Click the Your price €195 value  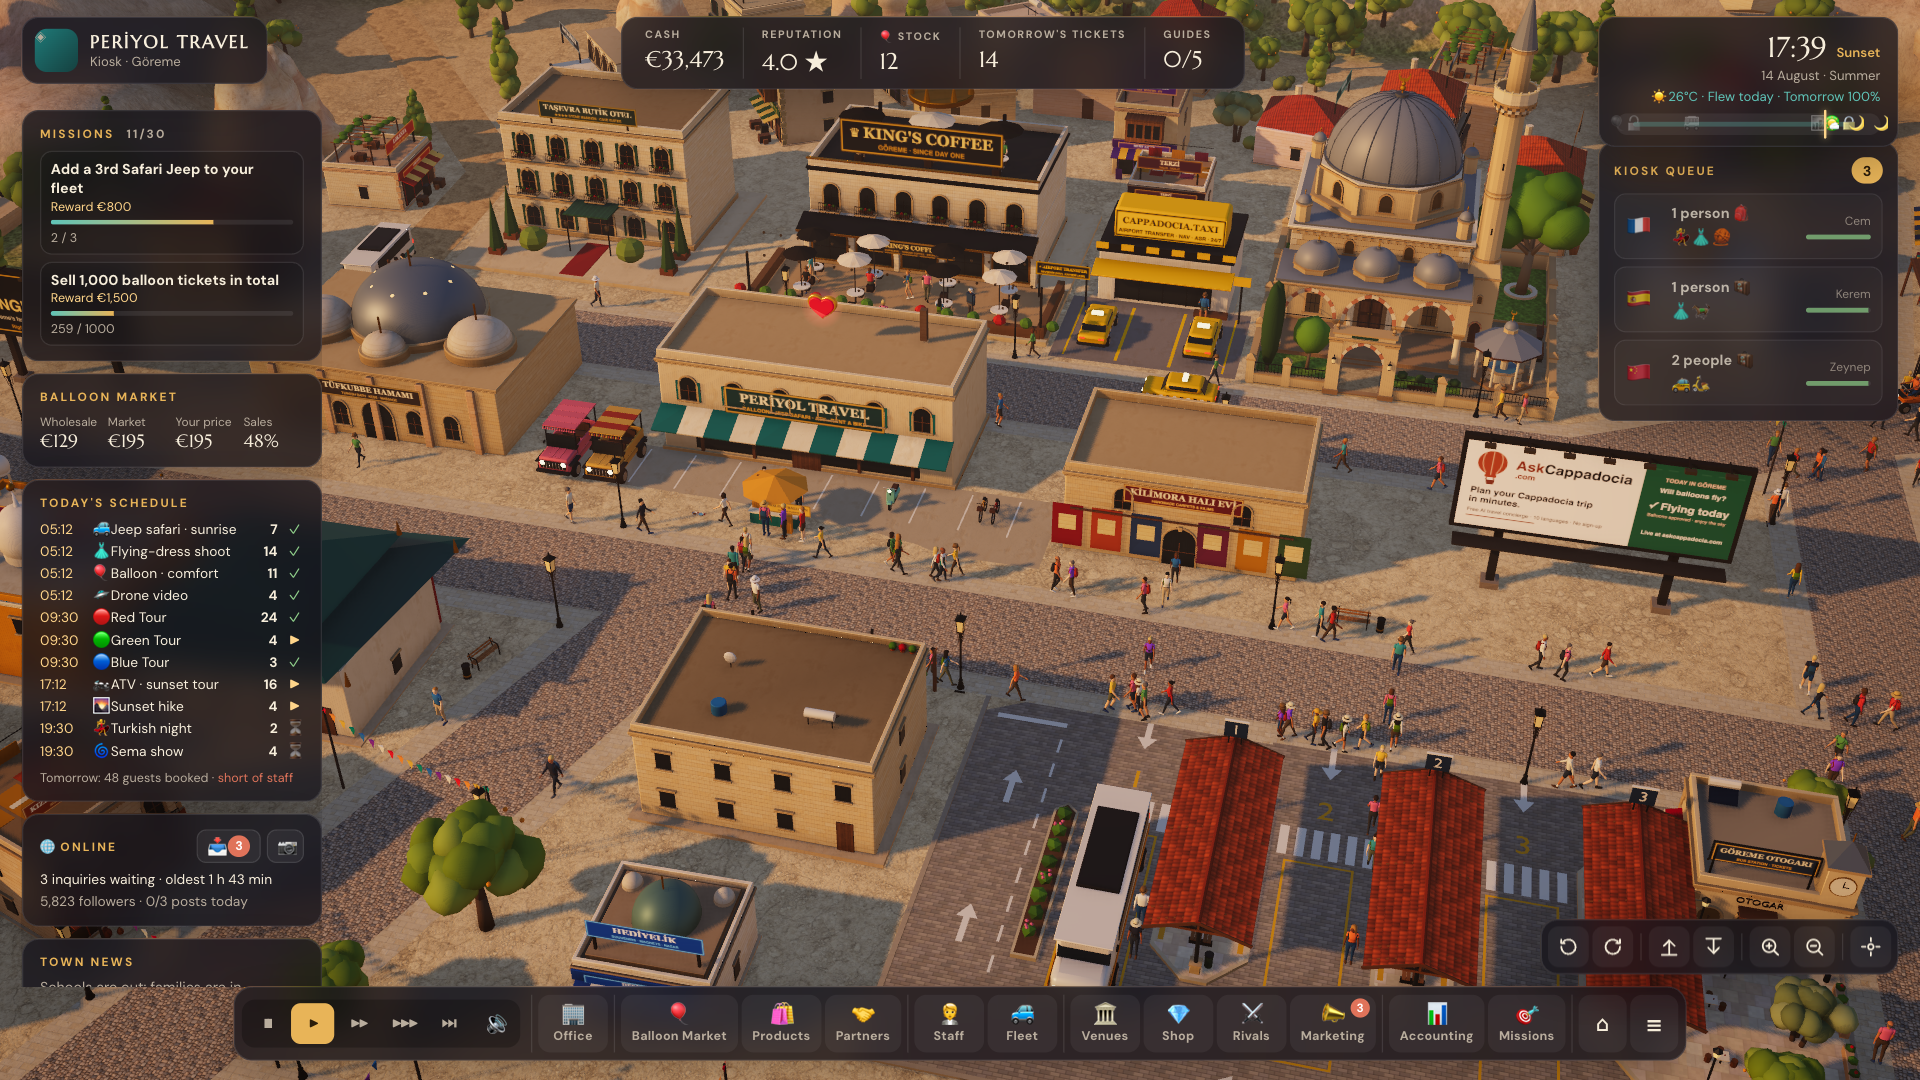pyautogui.click(x=194, y=441)
